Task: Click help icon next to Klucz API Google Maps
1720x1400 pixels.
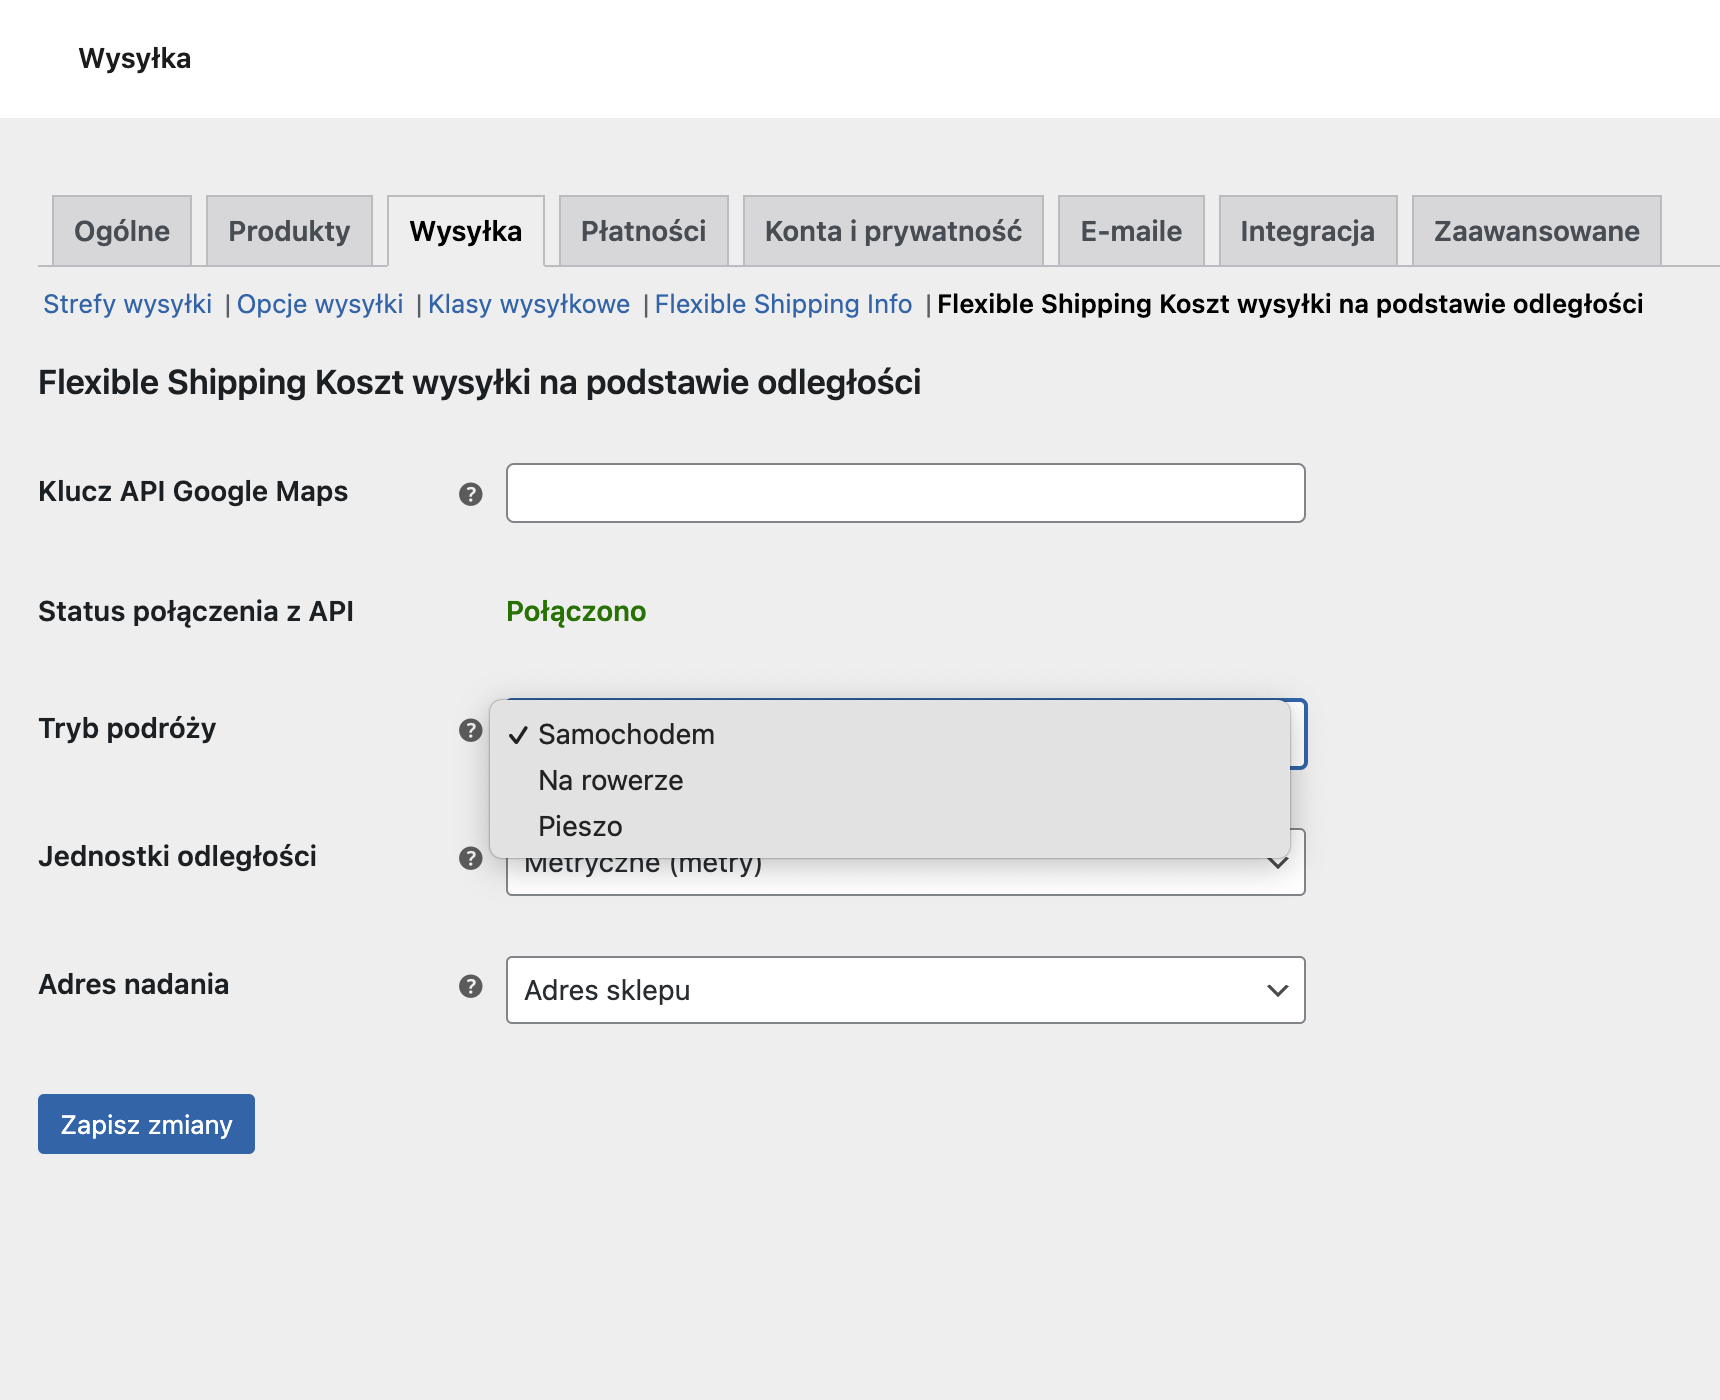Action: coord(470,494)
